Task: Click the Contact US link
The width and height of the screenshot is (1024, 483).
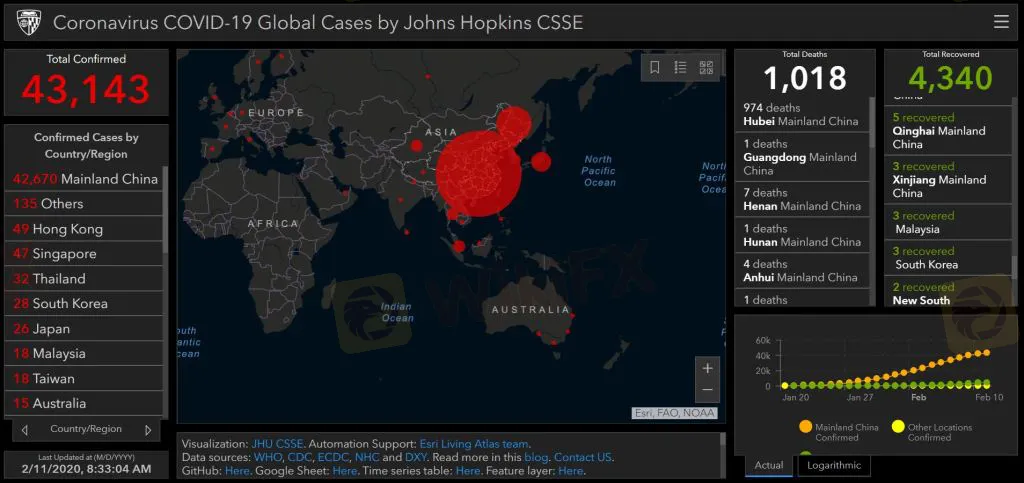Action: pyautogui.click(x=583, y=457)
